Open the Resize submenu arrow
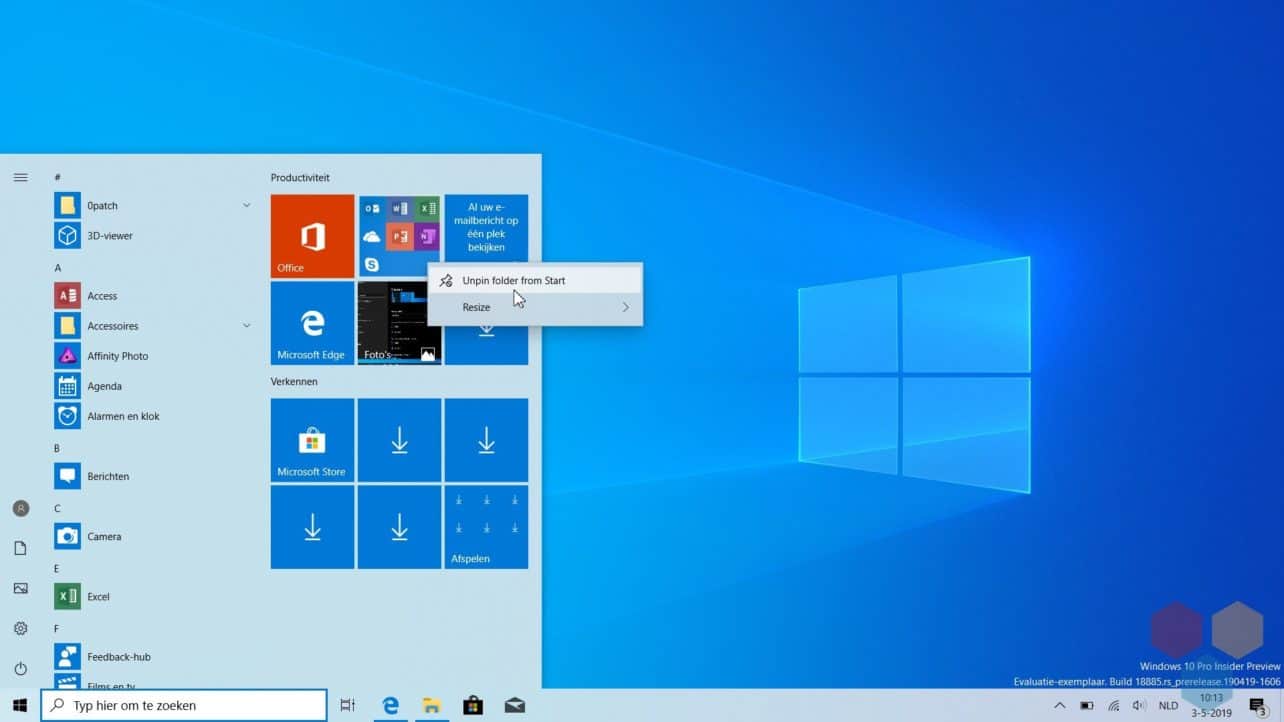This screenshot has width=1284, height=722. [626, 307]
